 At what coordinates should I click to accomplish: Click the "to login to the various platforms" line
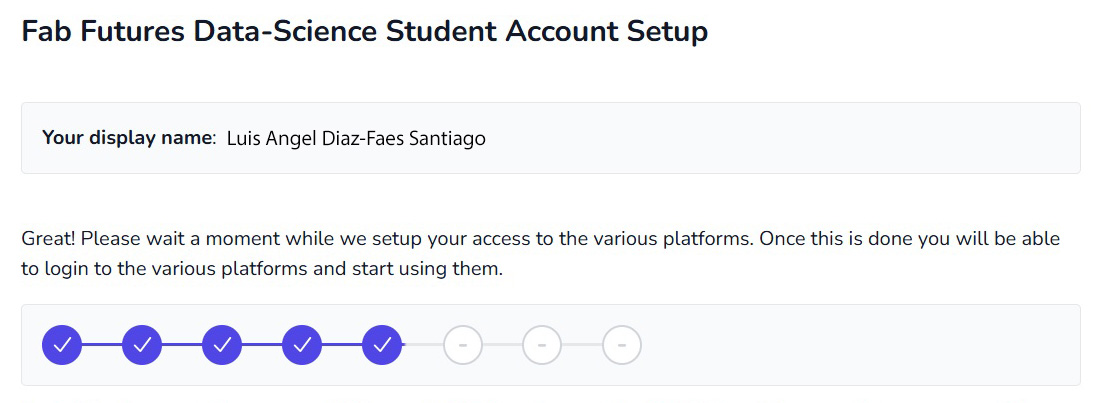261,270
